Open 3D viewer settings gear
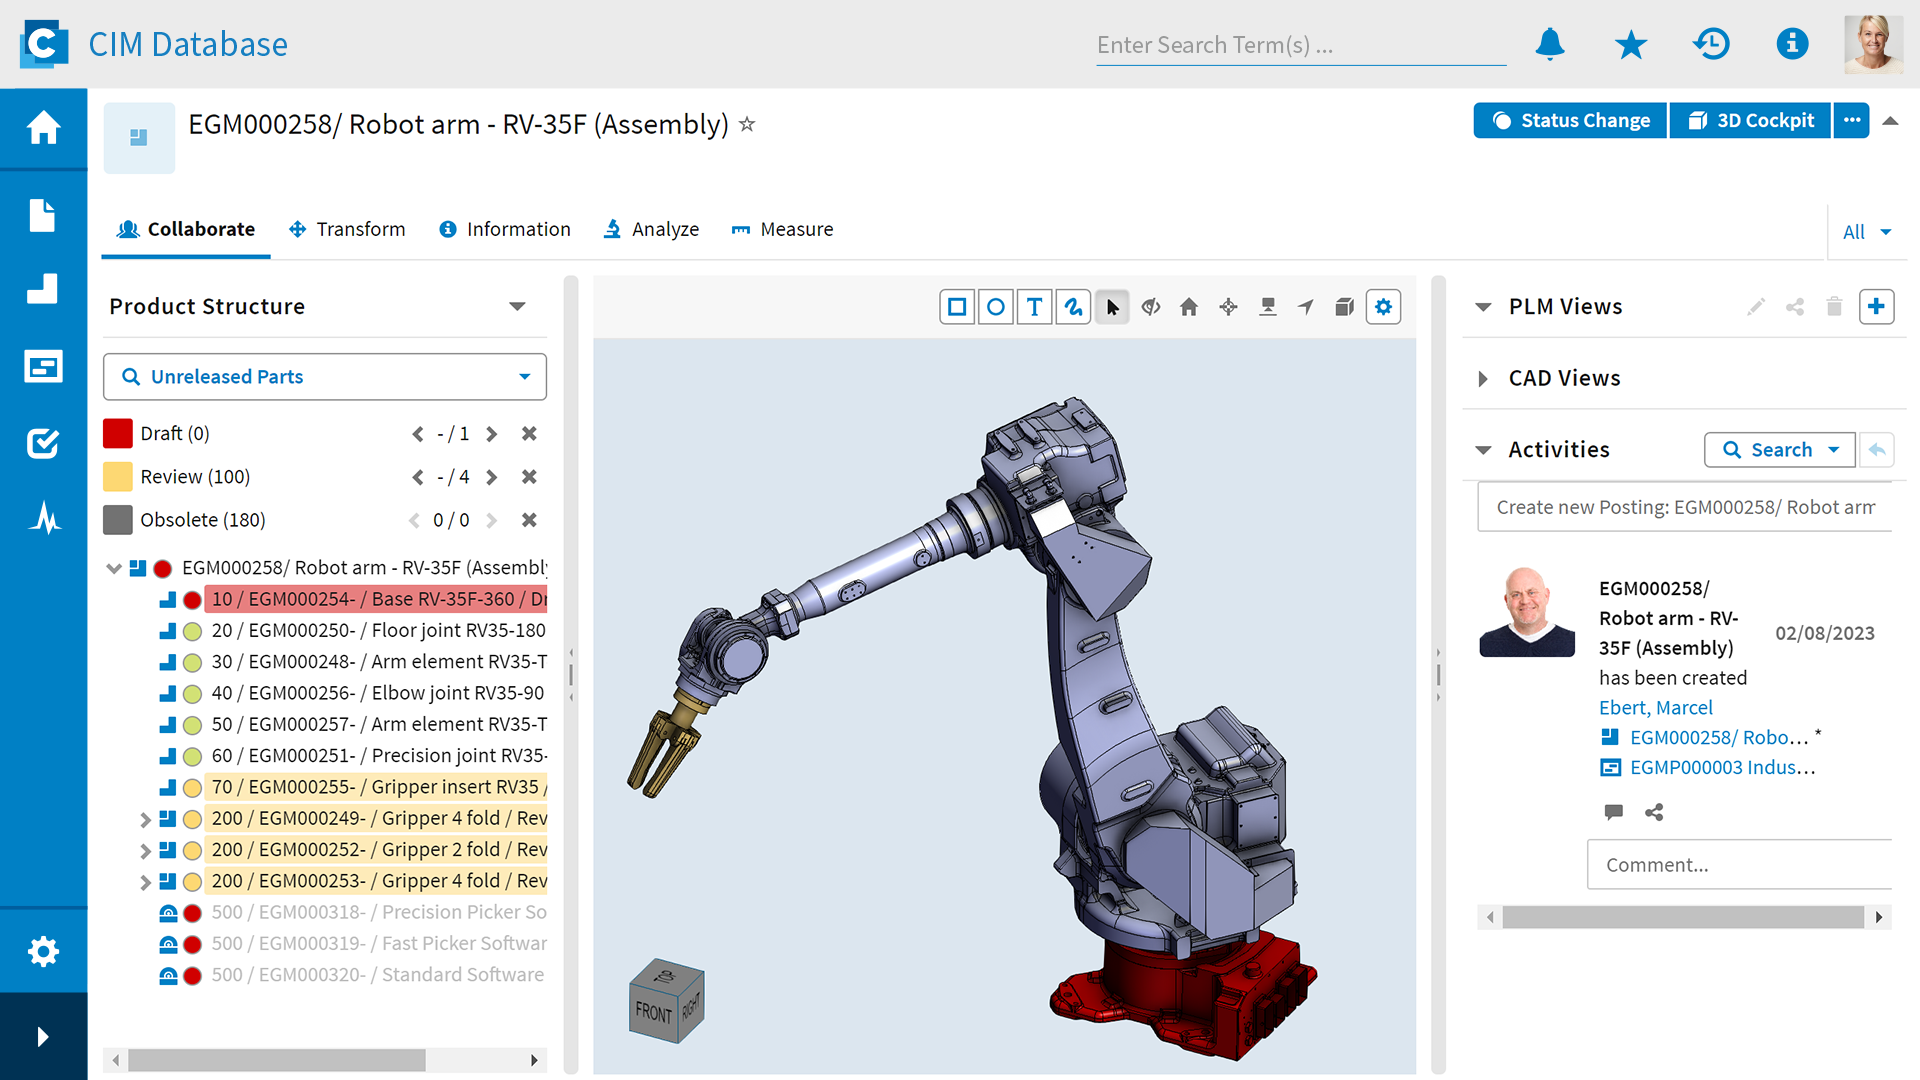Viewport: 1920px width, 1080px height. tap(1383, 307)
